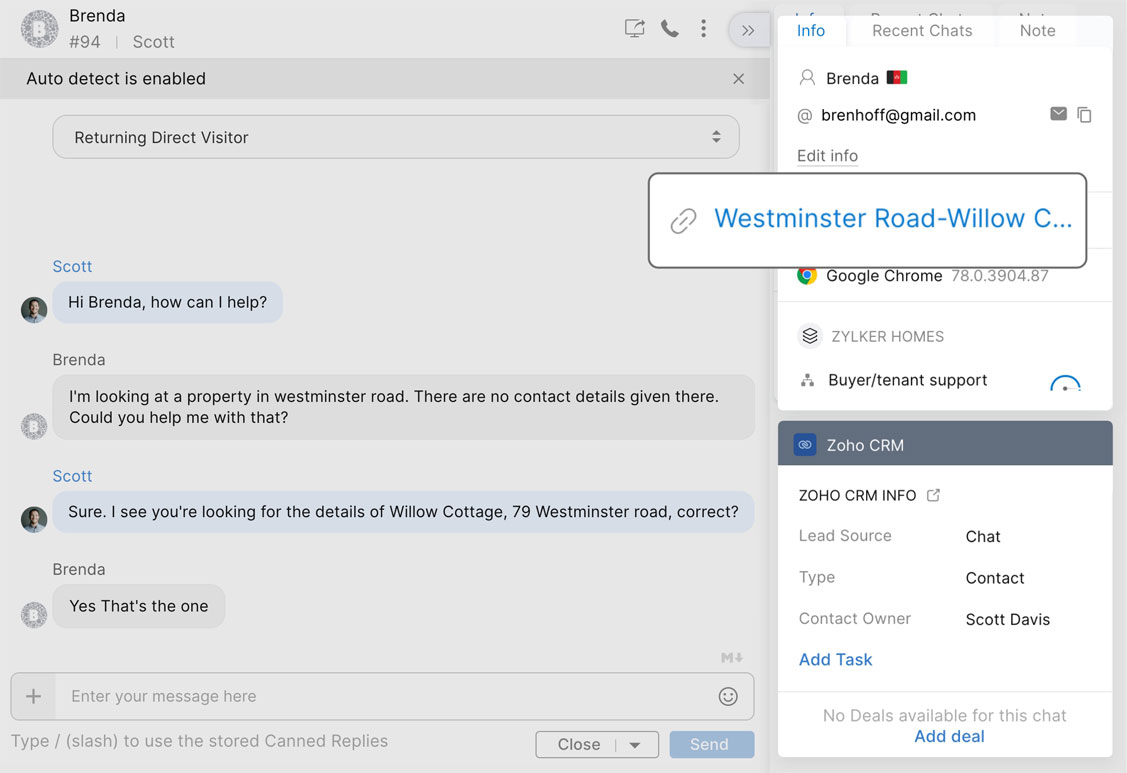
Task: Click Add deal for this chat
Action: click(x=949, y=736)
